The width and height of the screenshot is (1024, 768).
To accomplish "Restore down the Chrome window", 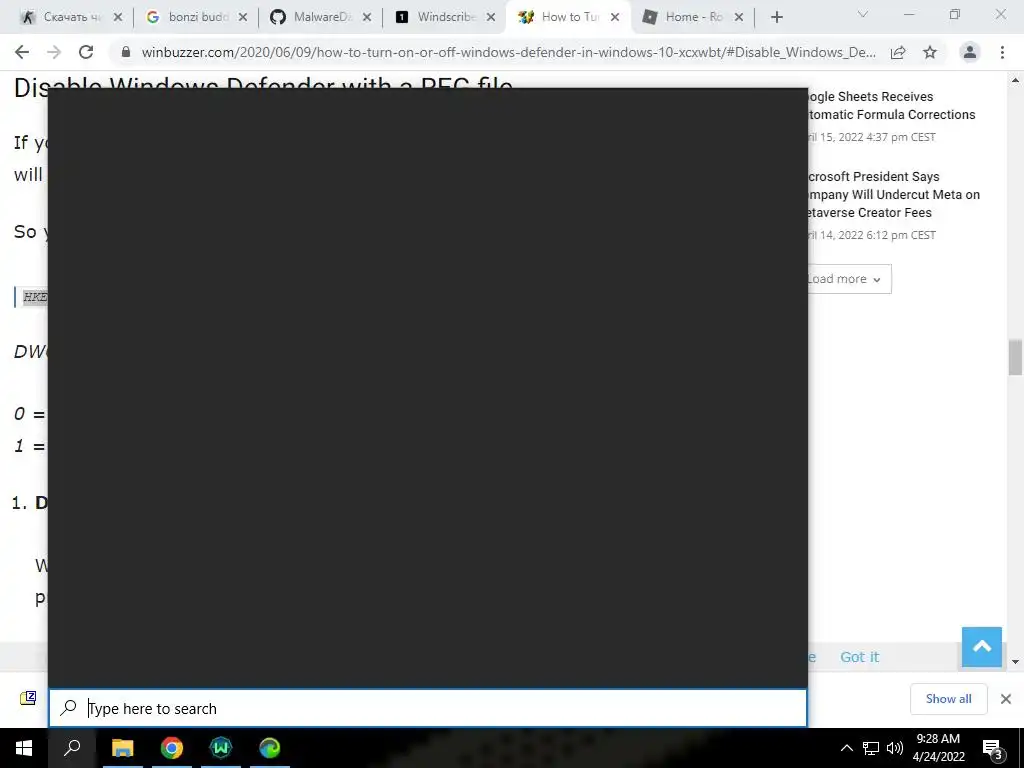I will pos(955,14).
